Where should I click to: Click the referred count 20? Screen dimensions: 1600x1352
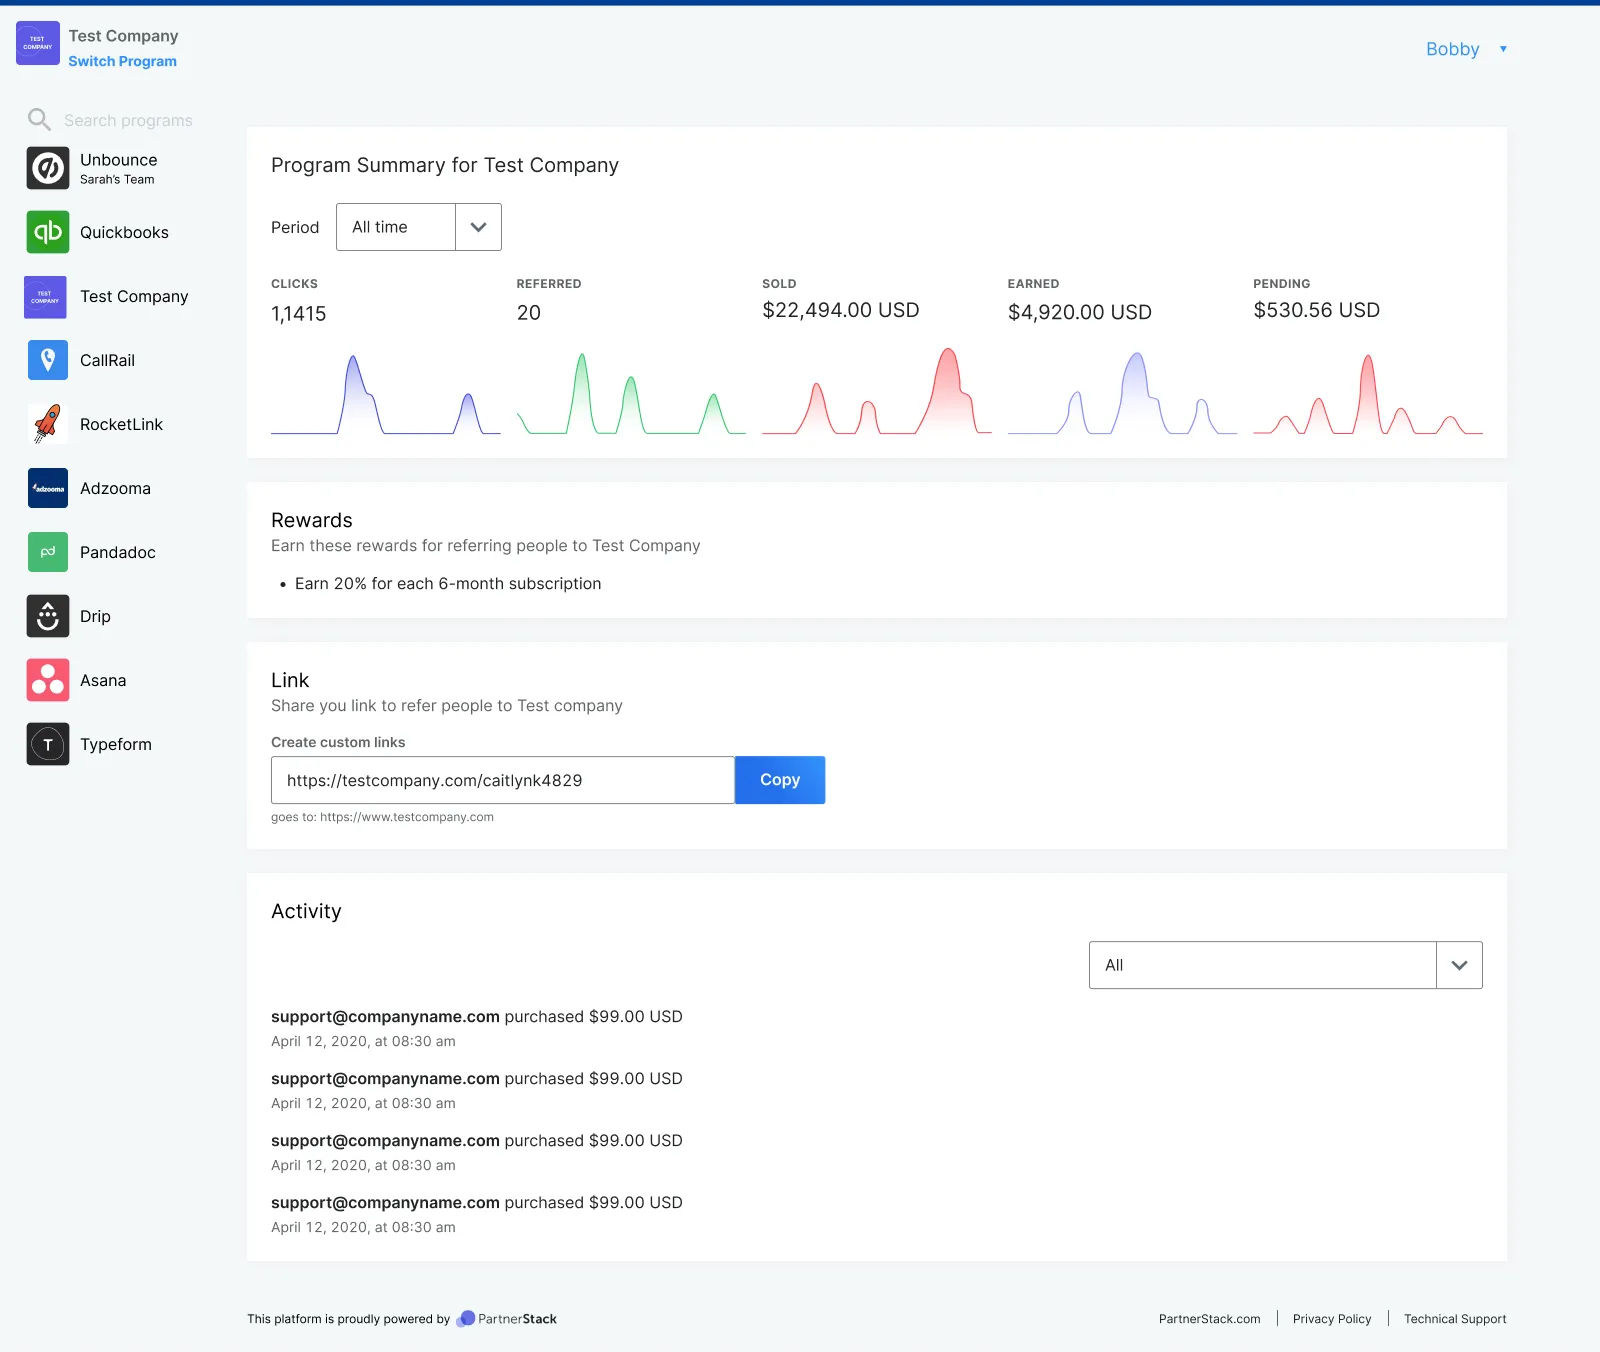[528, 313]
